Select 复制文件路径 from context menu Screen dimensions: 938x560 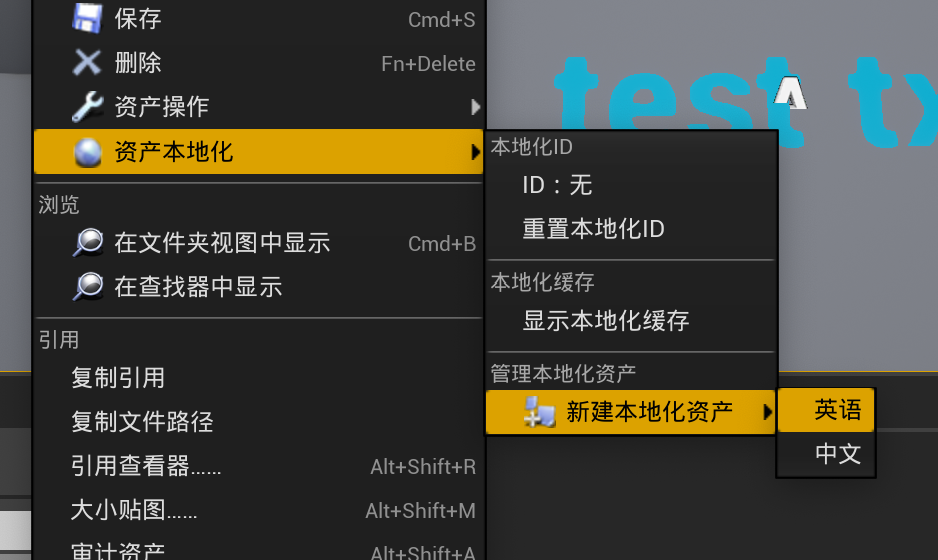pyautogui.click(x=142, y=422)
